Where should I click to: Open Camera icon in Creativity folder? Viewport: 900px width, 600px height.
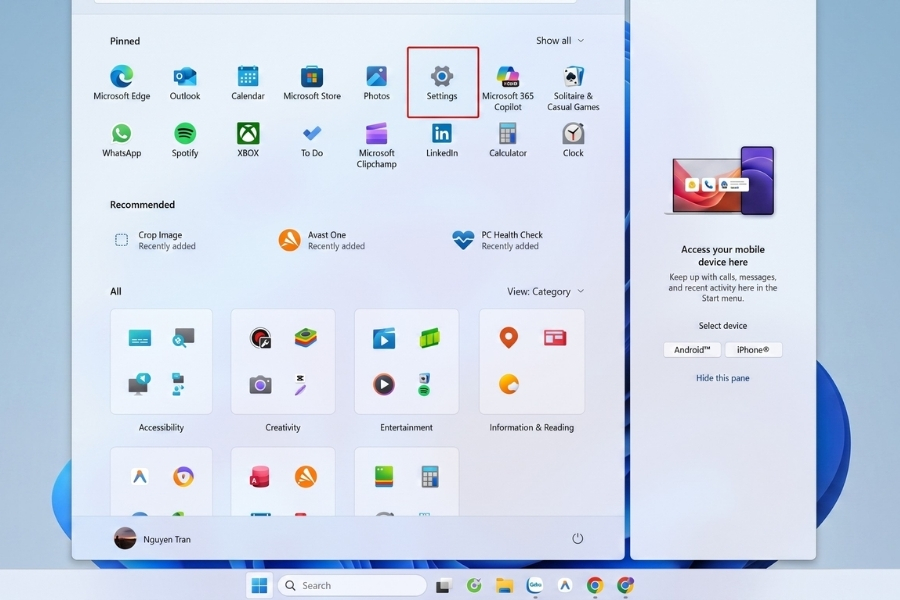coord(261,384)
